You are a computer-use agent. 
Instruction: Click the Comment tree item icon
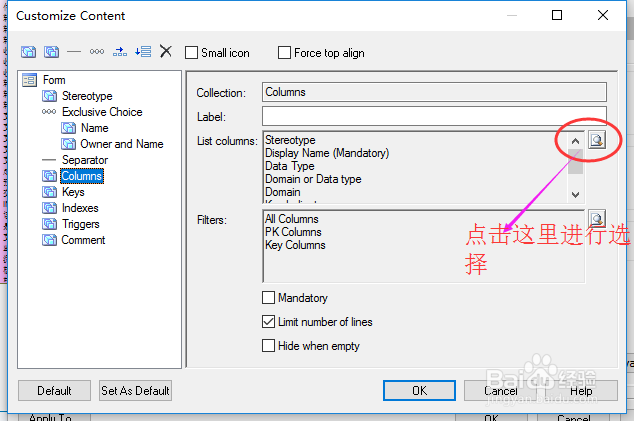click(x=49, y=240)
